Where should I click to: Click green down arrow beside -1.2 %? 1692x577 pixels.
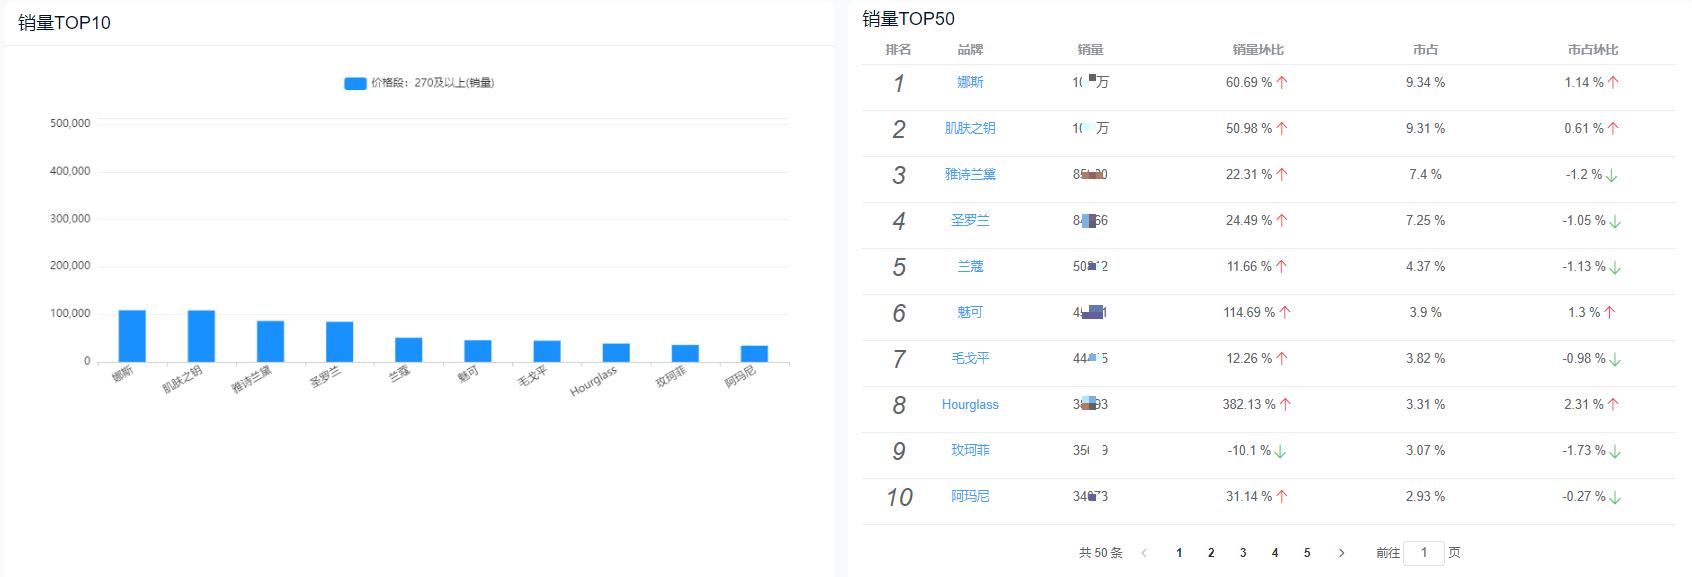click(x=1612, y=175)
